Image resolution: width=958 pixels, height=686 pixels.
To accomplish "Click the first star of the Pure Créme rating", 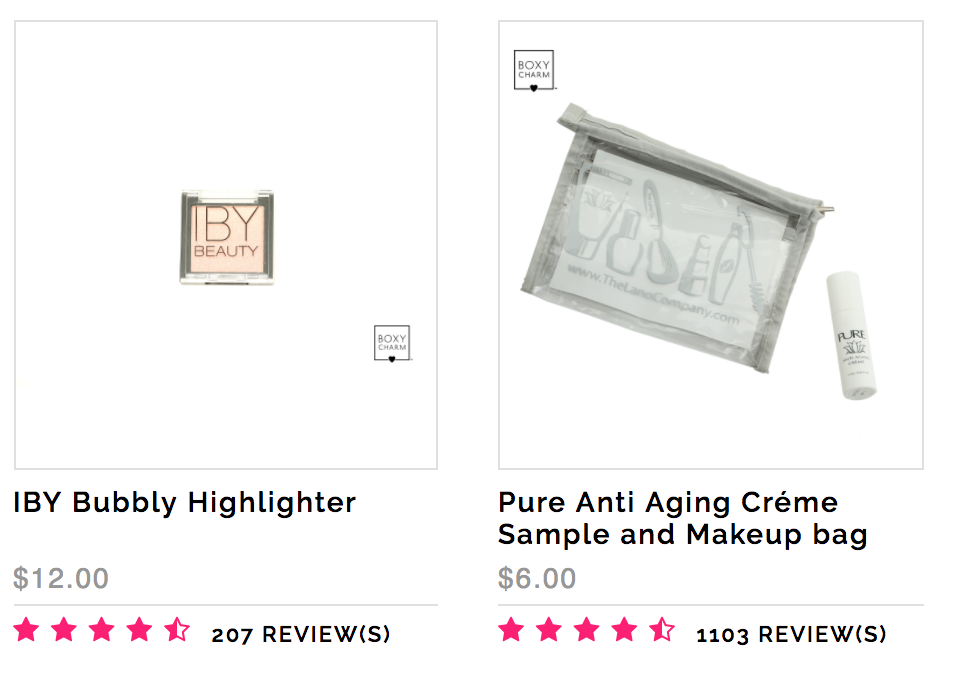I will click(x=511, y=630).
